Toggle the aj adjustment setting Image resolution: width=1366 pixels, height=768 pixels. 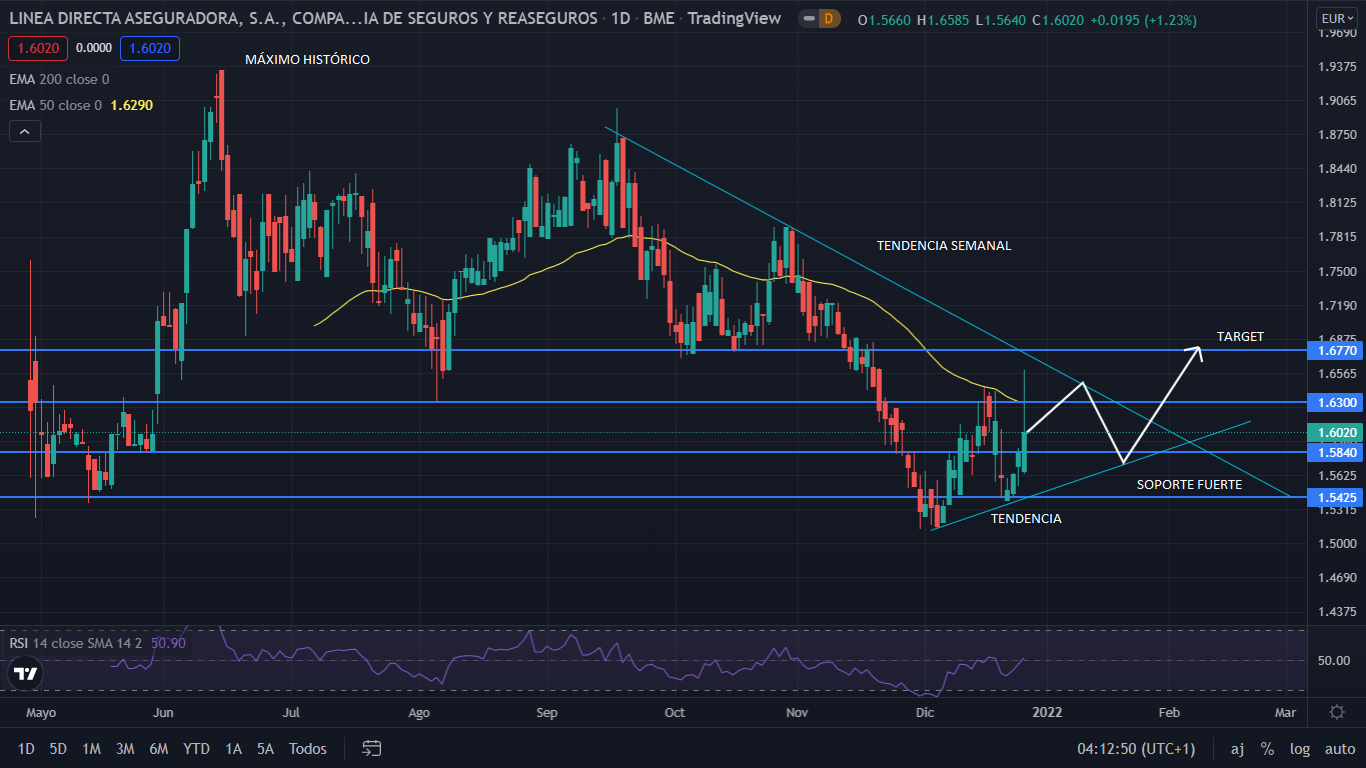[1237, 748]
